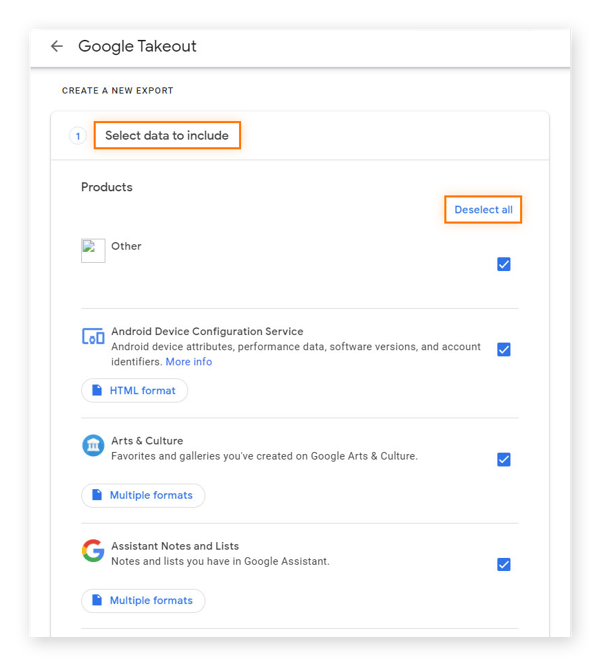Click the Google Takeout title
The height and width of the screenshot is (668, 600).
tap(137, 46)
